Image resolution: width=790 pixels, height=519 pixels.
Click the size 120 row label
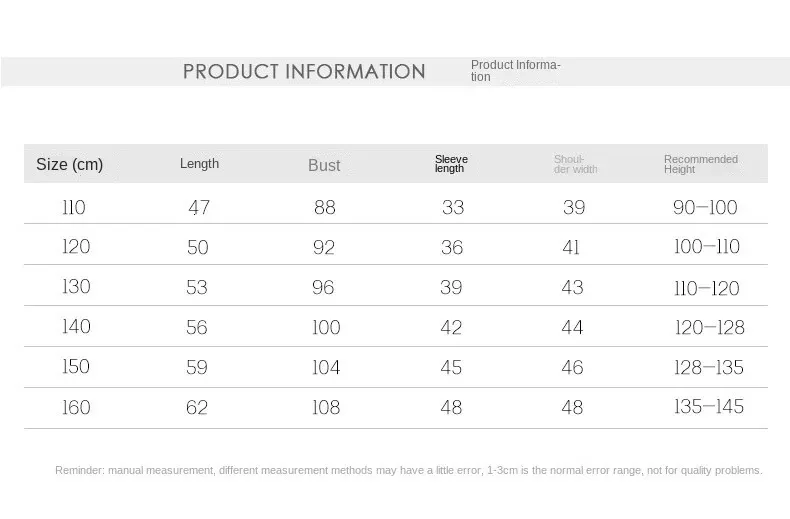tap(76, 247)
